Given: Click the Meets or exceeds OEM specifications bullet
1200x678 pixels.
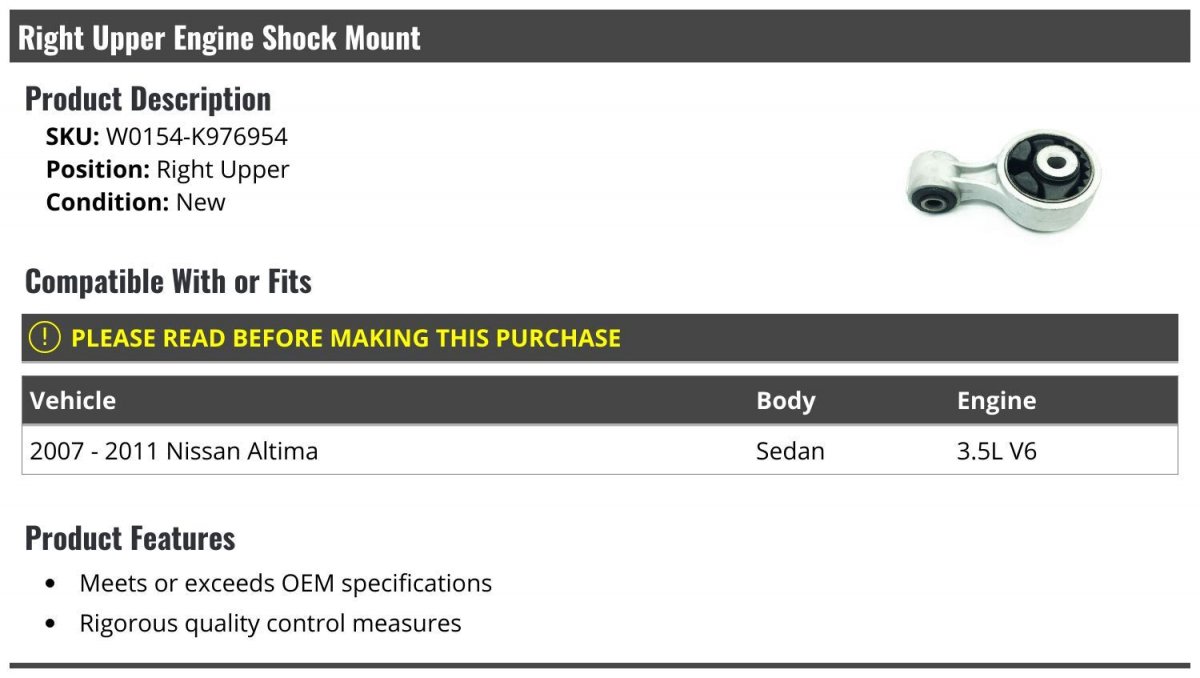Looking at the screenshot, I should pyautogui.click(x=286, y=583).
